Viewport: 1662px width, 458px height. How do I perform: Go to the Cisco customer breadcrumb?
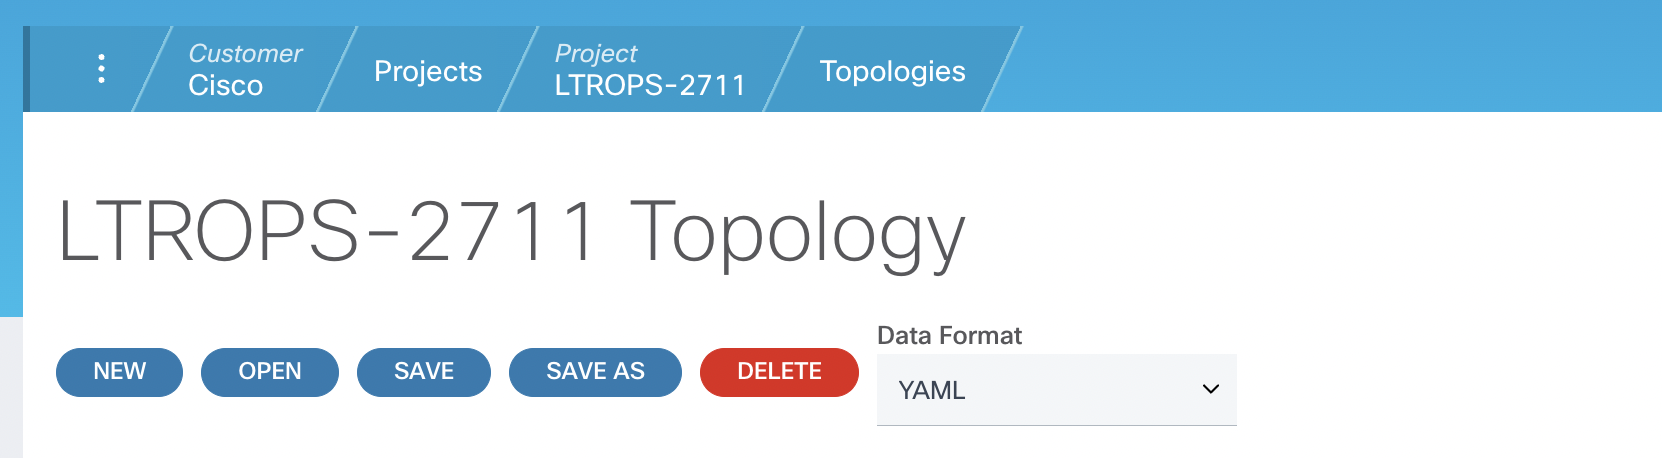(226, 85)
